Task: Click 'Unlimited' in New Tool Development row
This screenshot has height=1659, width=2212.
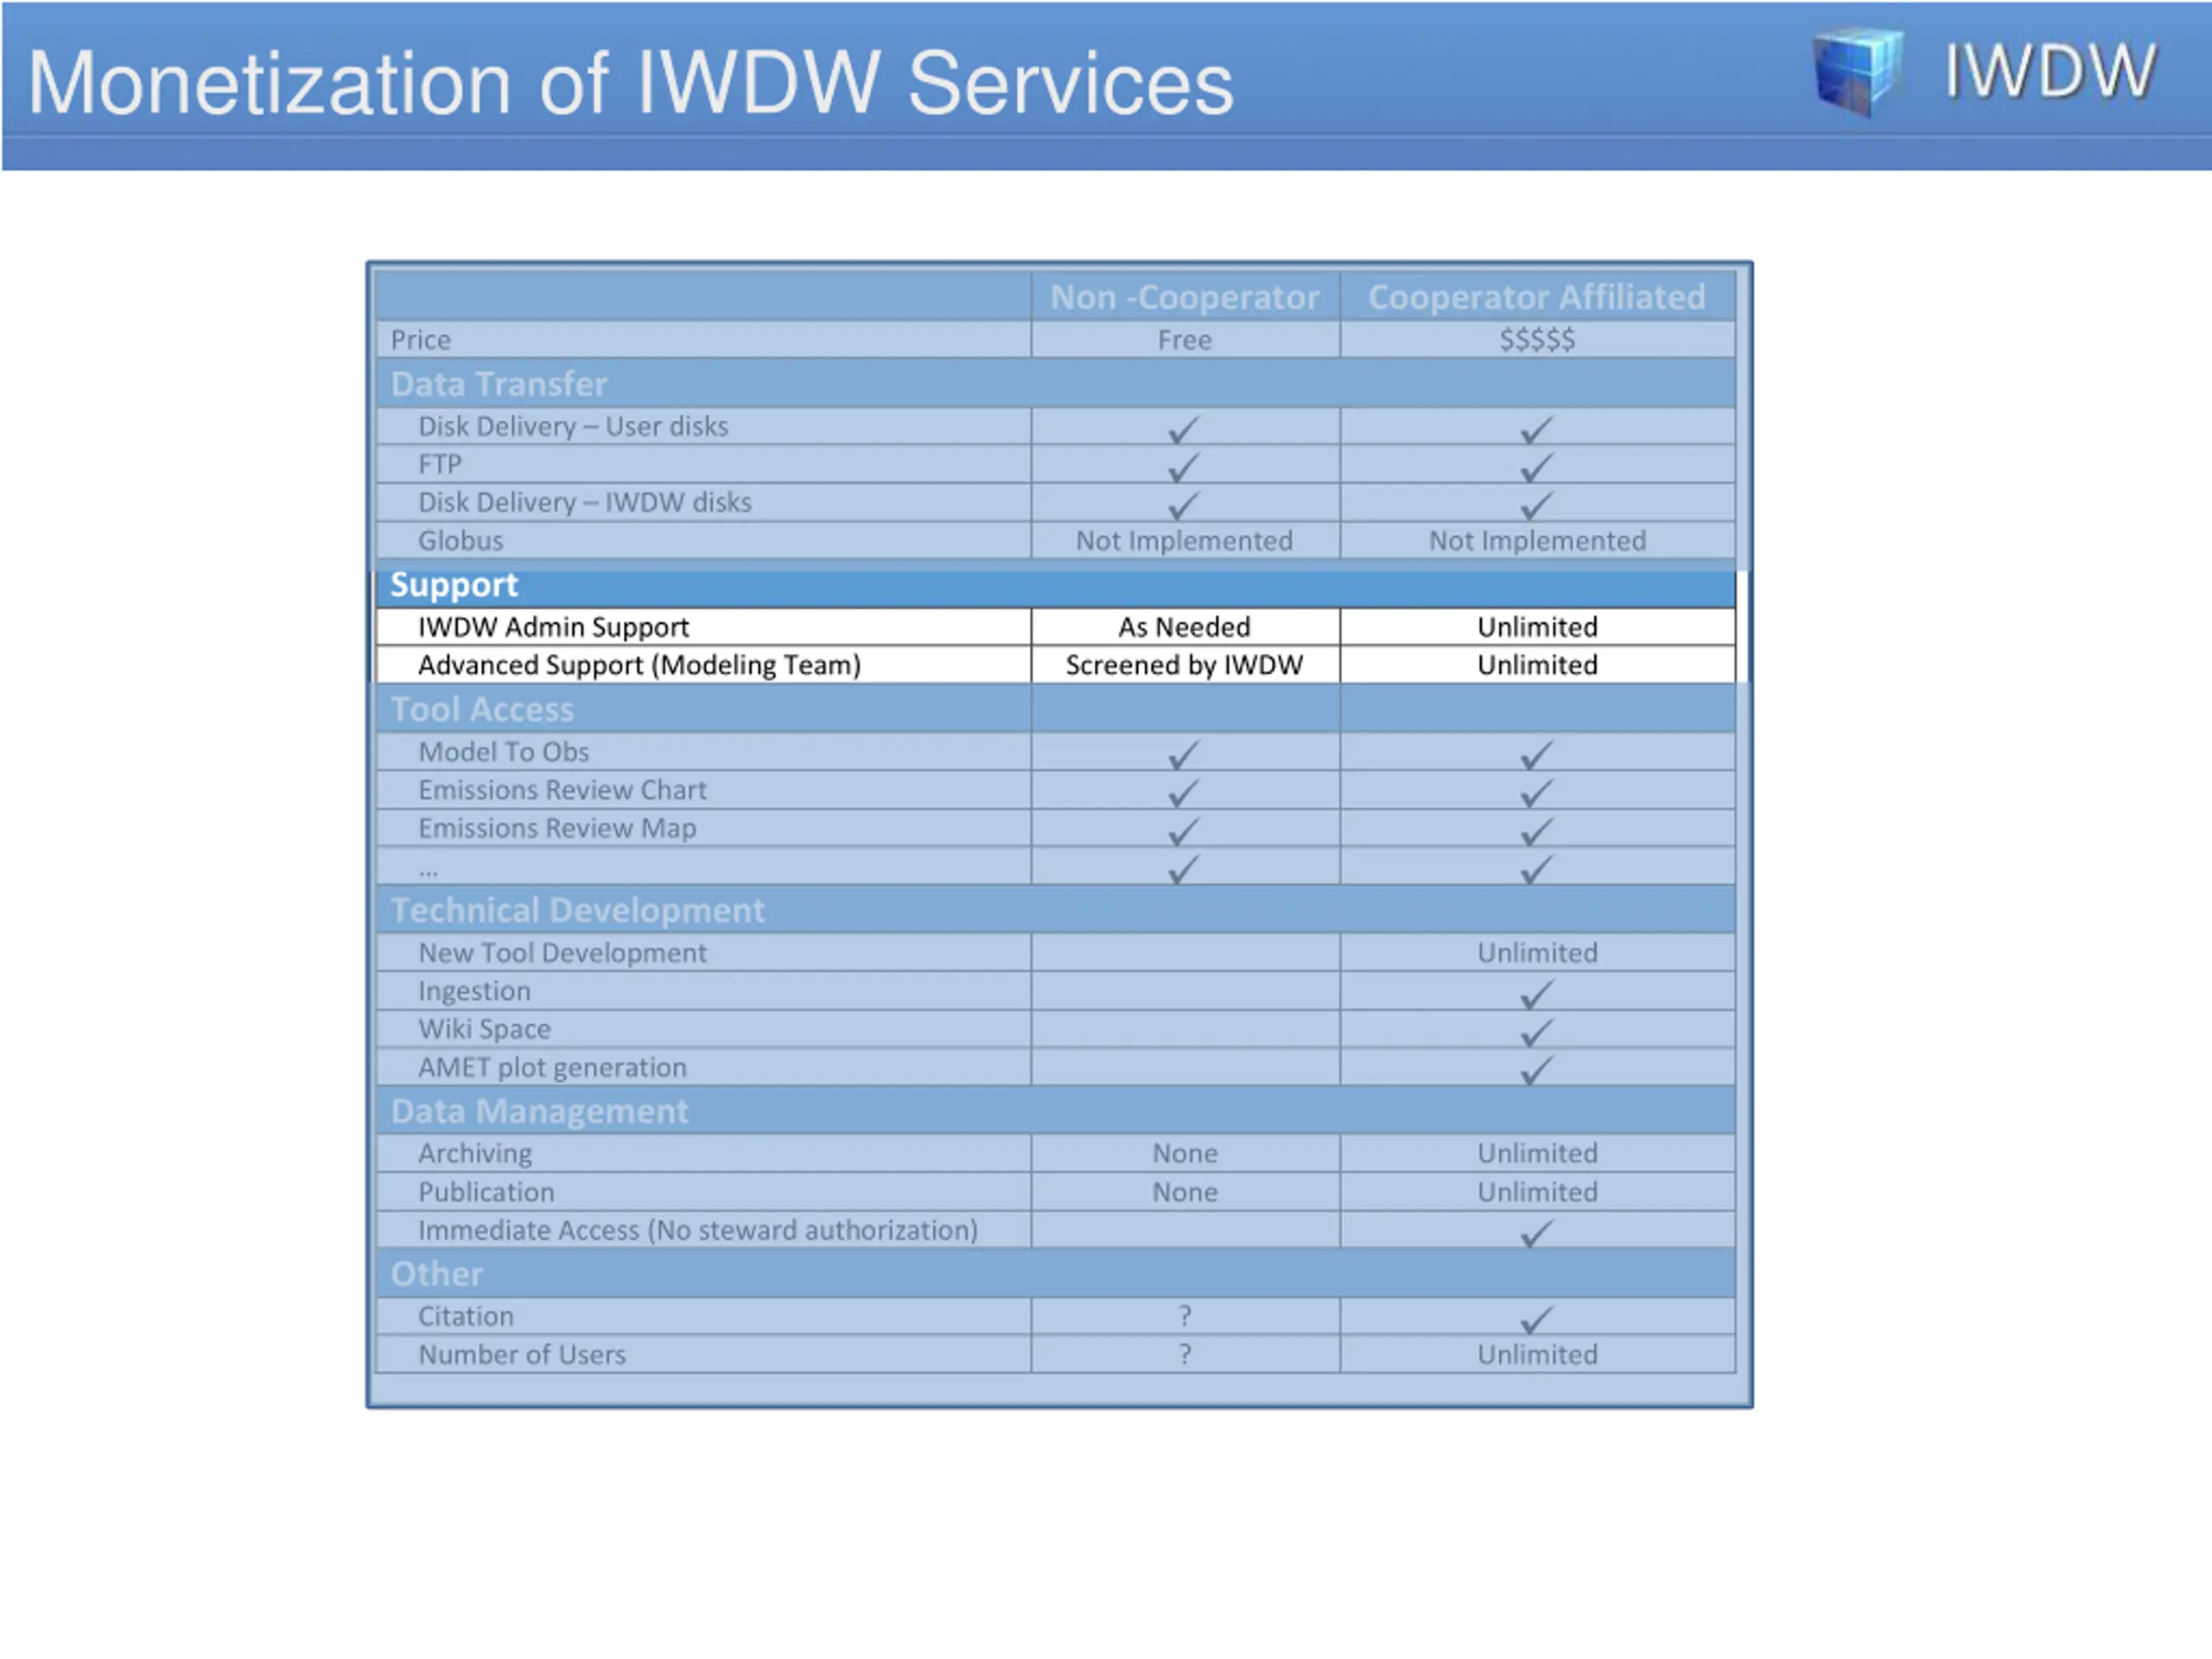Action: click(x=1538, y=953)
